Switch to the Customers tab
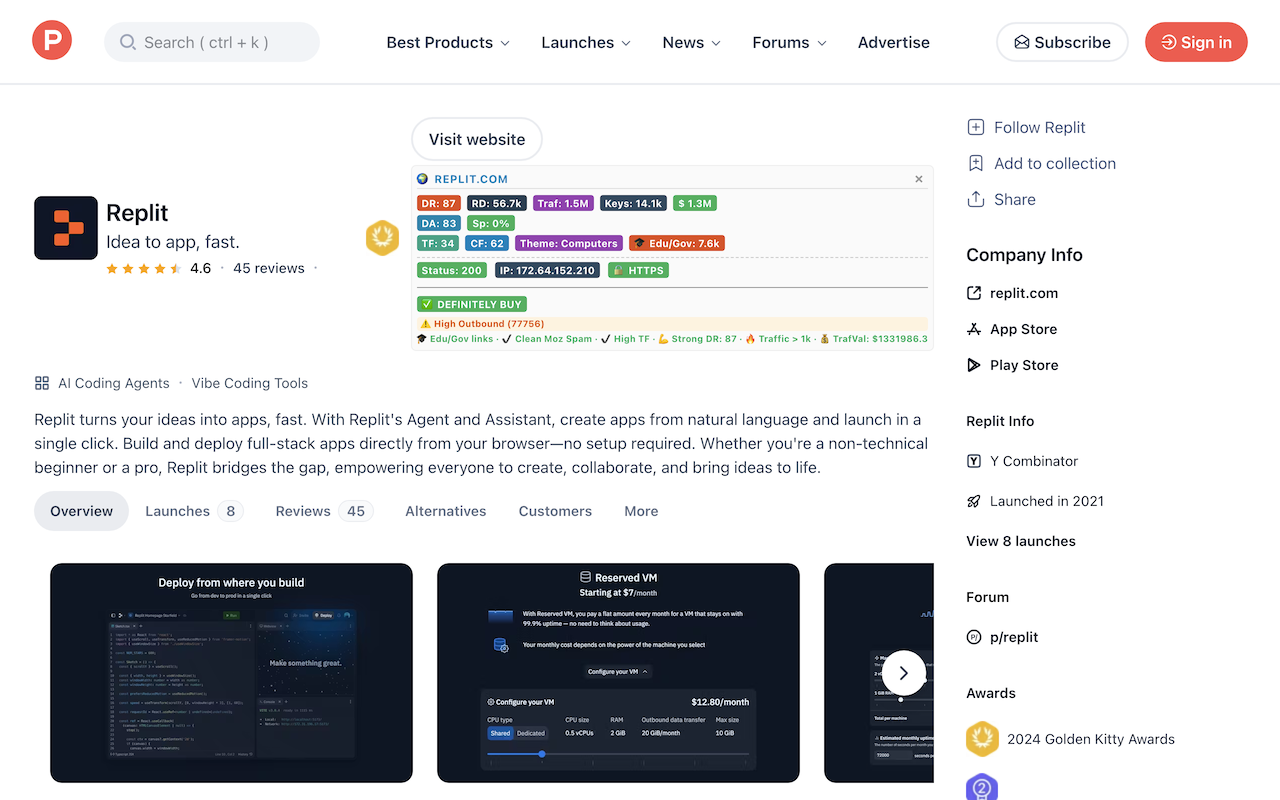 [555, 511]
